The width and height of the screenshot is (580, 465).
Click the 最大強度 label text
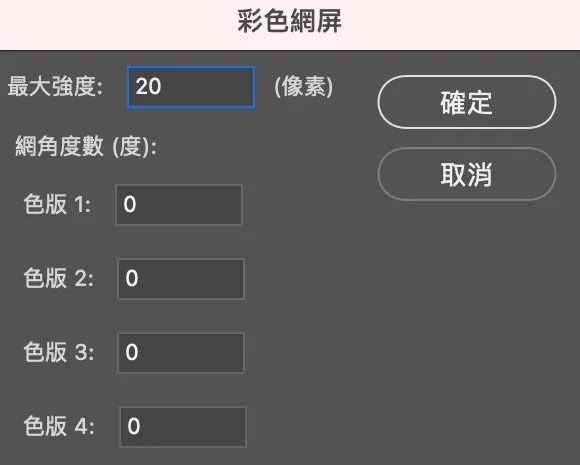[x=55, y=87]
